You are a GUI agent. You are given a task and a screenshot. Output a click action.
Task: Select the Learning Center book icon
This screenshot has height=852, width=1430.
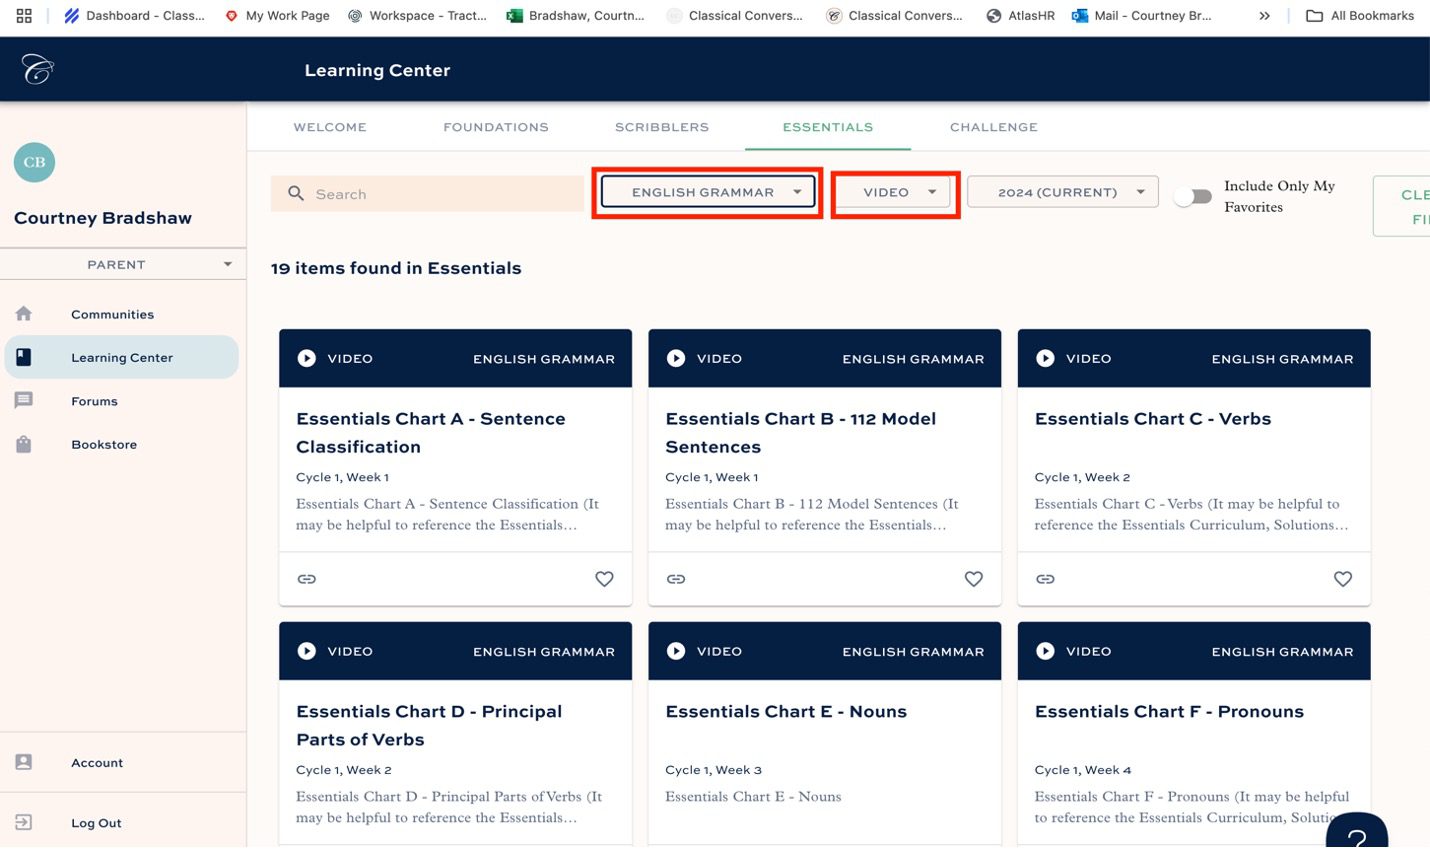click(24, 357)
